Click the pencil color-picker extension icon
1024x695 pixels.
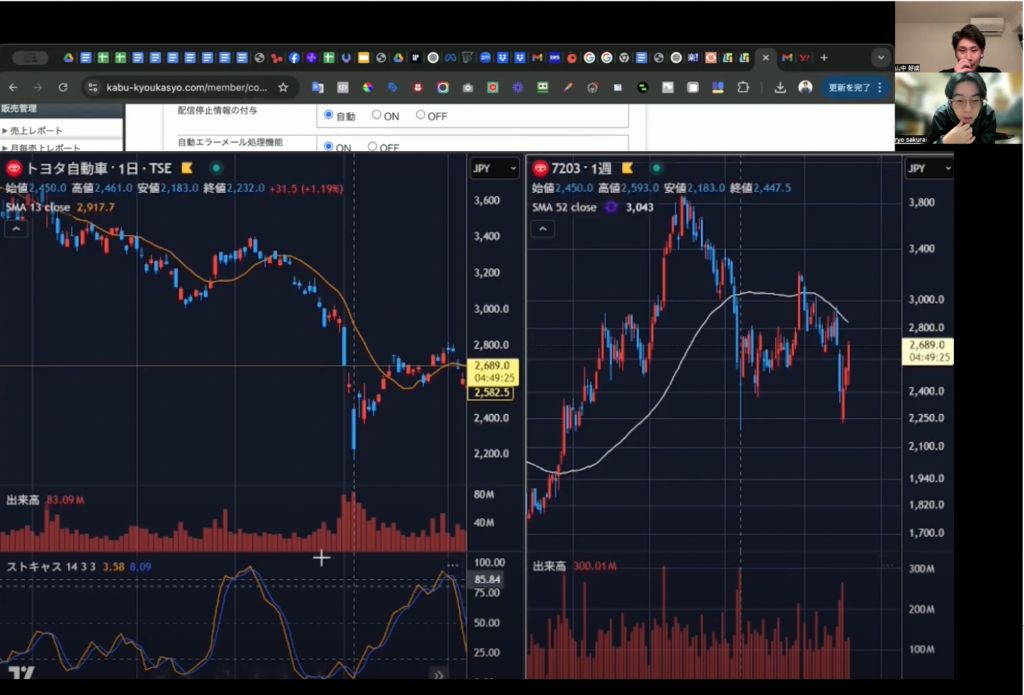tap(568, 87)
